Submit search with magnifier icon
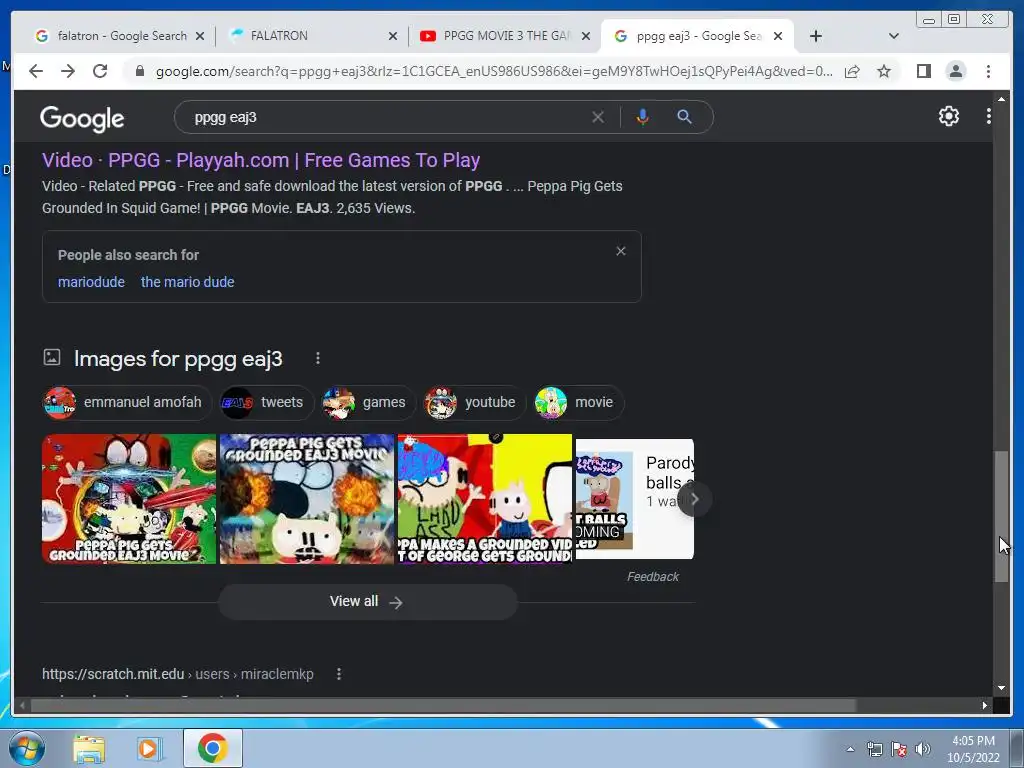Screen dimensions: 1024x768 pos(684,117)
